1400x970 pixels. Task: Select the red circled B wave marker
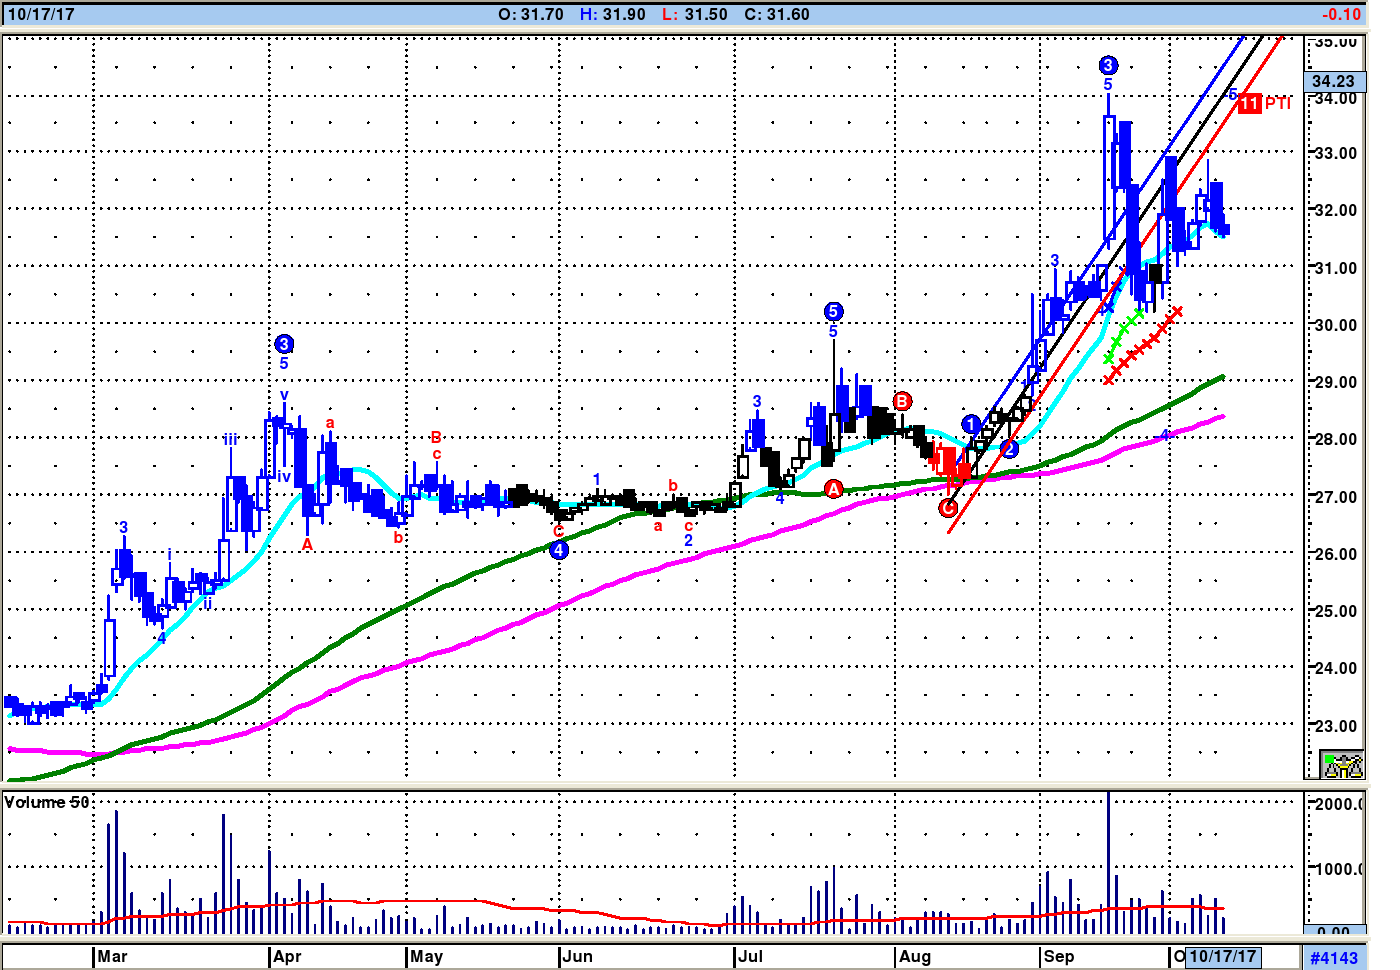point(902,402)
